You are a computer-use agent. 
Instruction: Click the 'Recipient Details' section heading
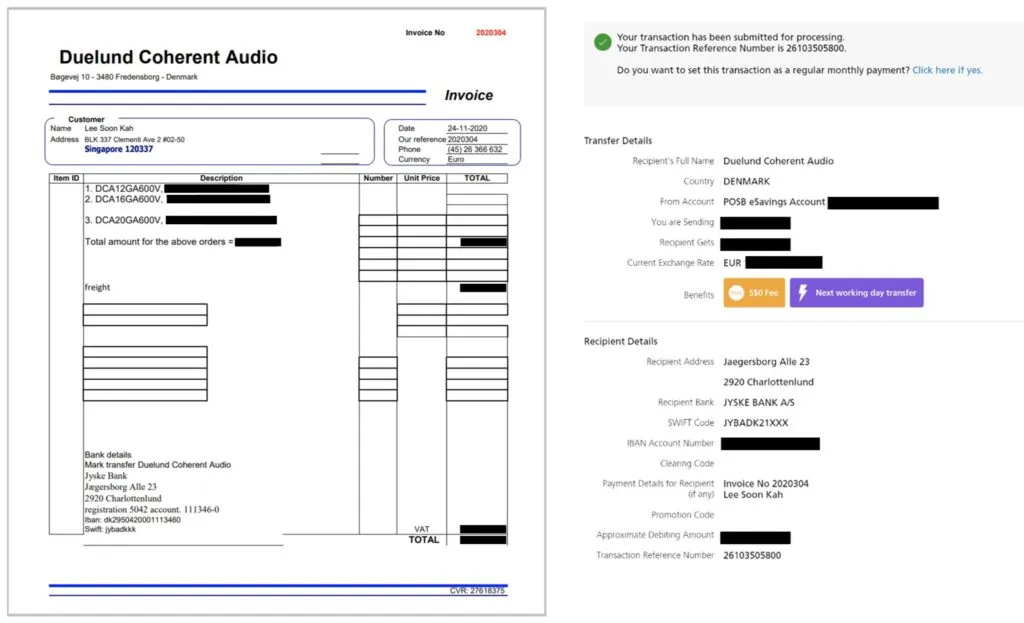[x=620, y=342]
